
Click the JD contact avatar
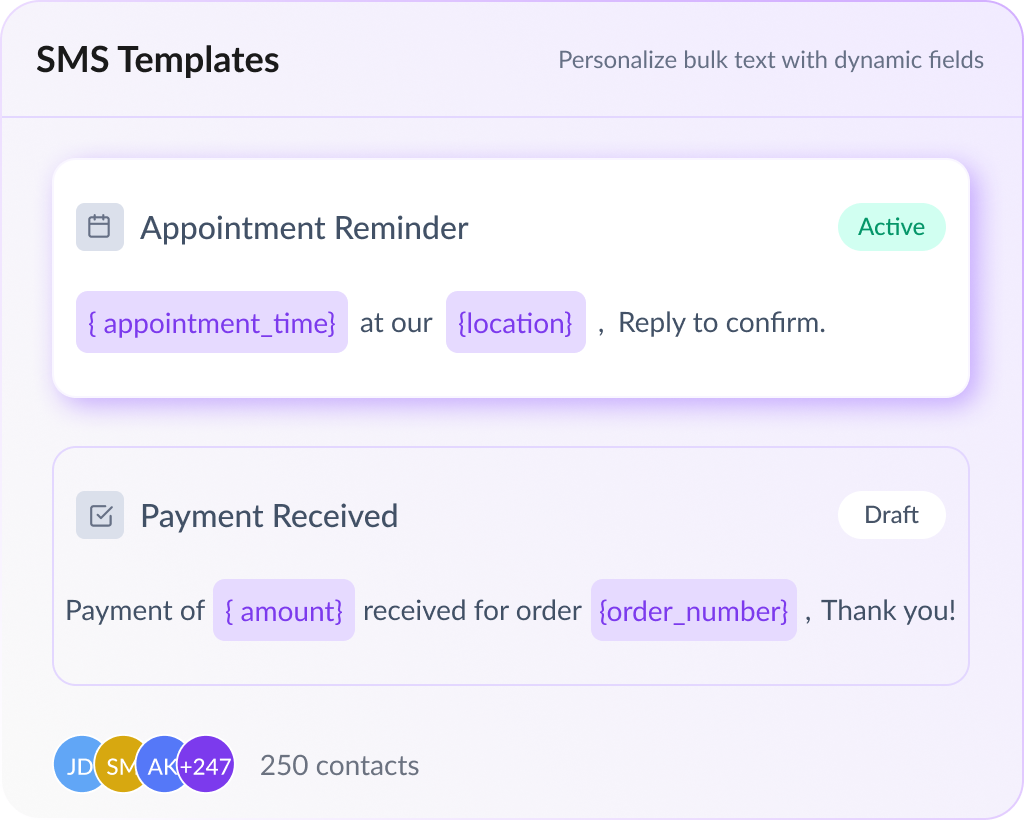[74, 766]
